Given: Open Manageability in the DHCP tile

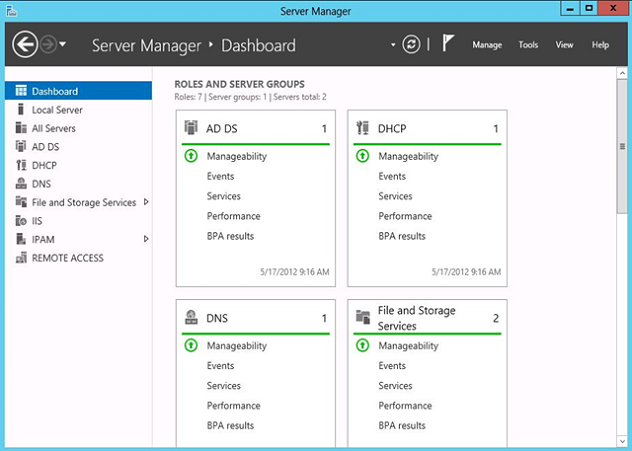Looking at the screenshot, I should point(408,156).
